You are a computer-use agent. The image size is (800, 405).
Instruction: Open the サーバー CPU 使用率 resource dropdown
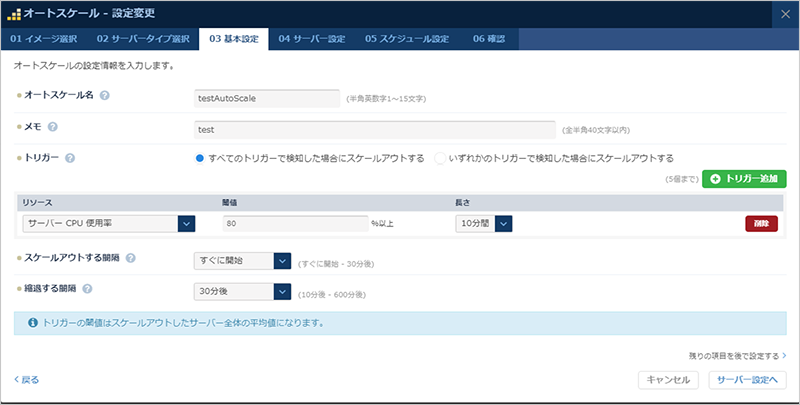[x=109, y=223]
